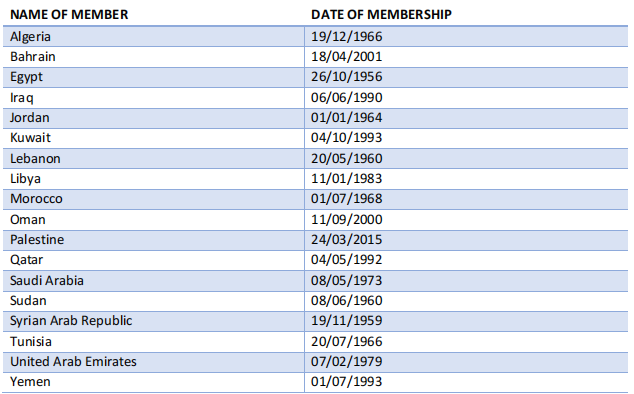Select the Iraq row name
Viewport: 634px width, 394px height.
[x=22, y=98]
